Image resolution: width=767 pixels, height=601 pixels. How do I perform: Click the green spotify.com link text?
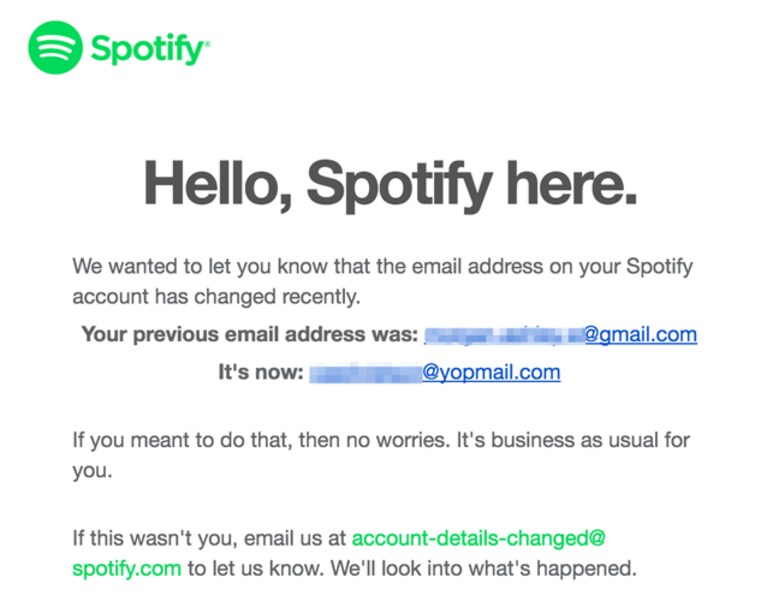(127, 569)
